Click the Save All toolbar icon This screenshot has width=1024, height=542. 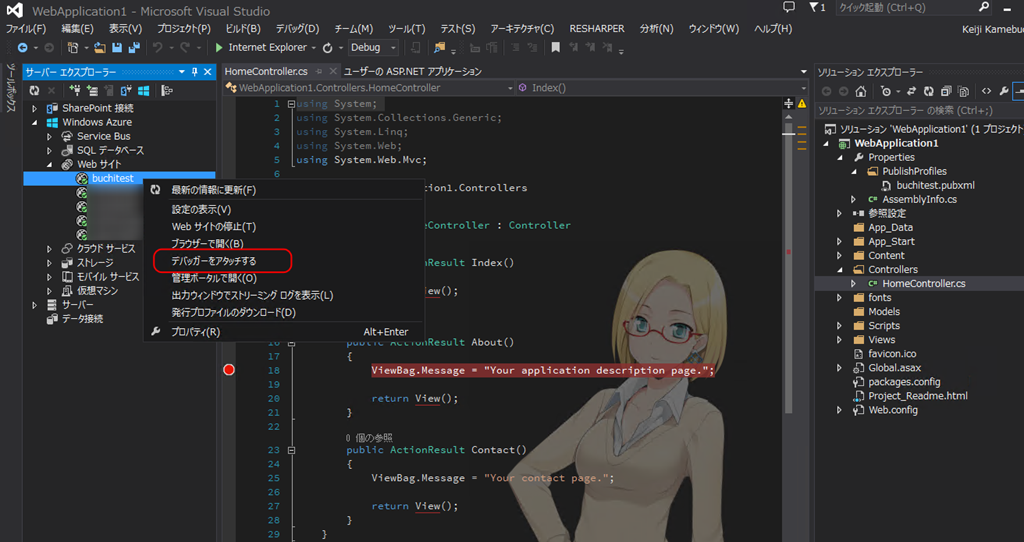click(132, 48)
